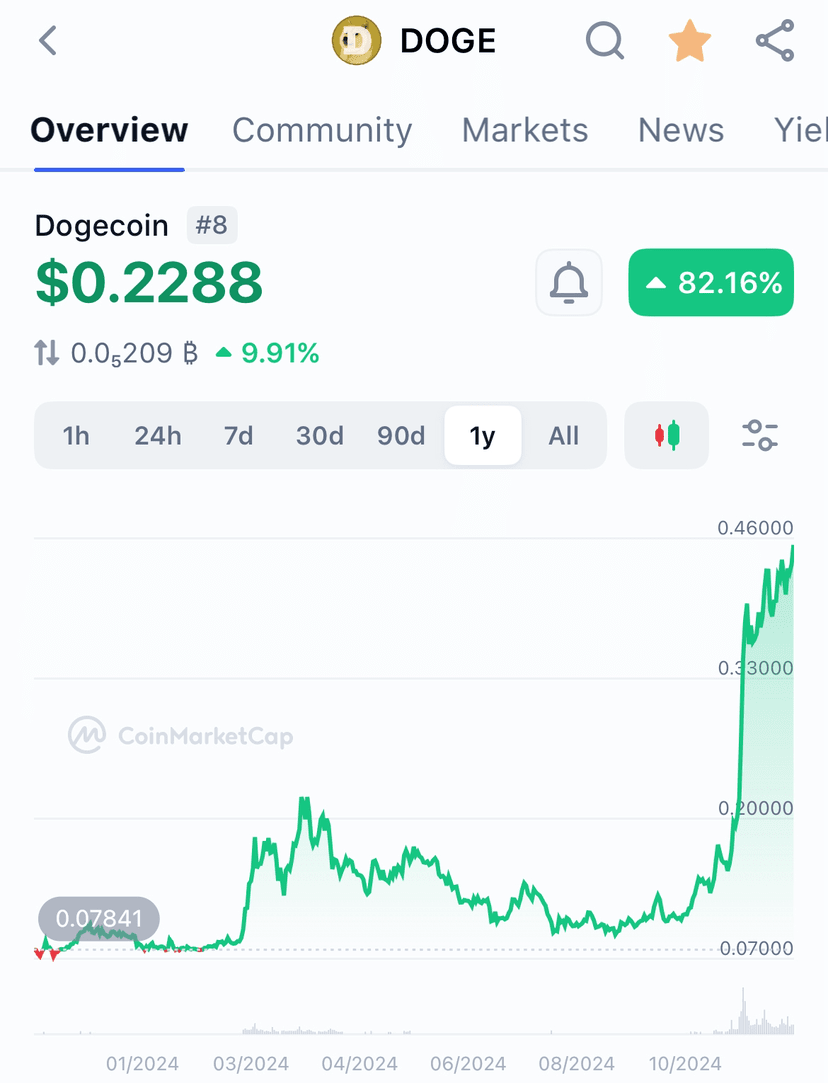Viewport: 828px width, 1083px height.
Task: Tap the $0.2288 price value
Action: click(x=149, y=282)
